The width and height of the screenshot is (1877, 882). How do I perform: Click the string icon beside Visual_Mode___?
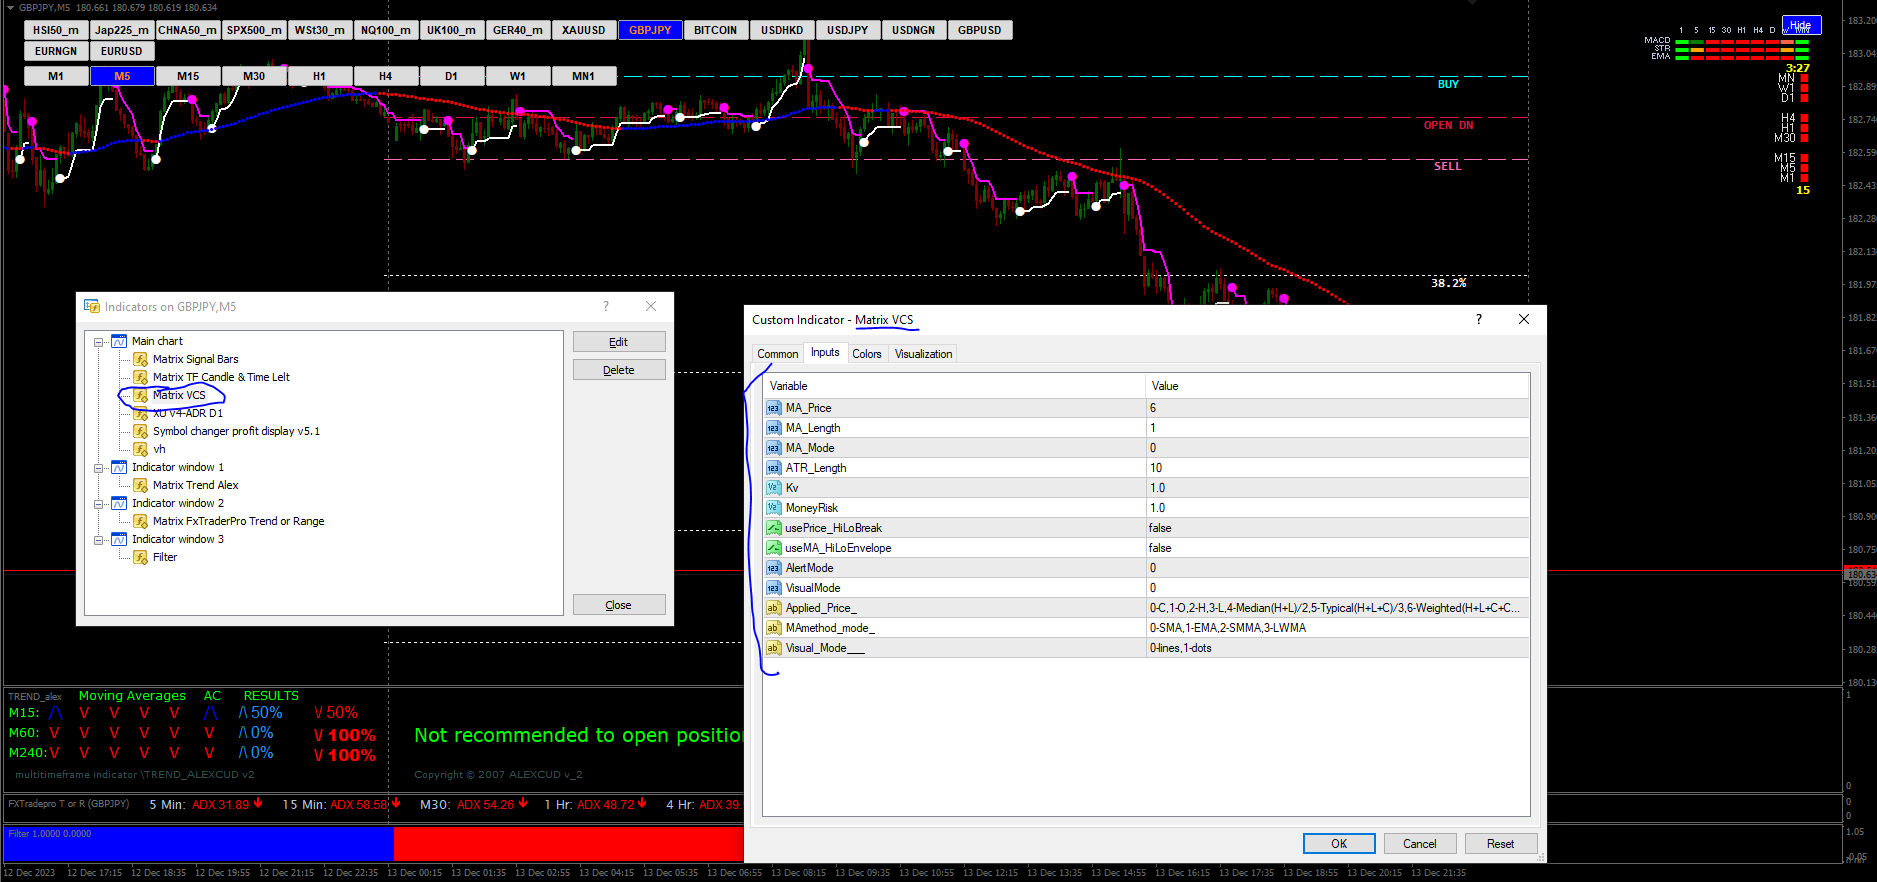tap(773, 648)
